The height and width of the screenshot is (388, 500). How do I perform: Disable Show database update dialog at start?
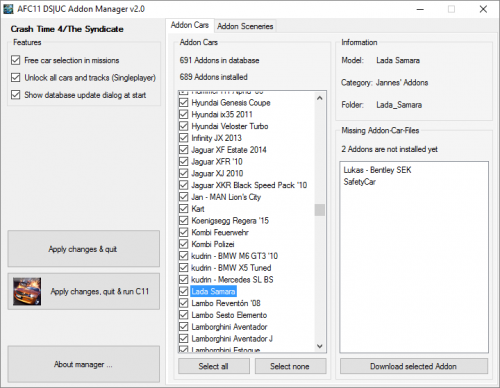coord(15,95)
